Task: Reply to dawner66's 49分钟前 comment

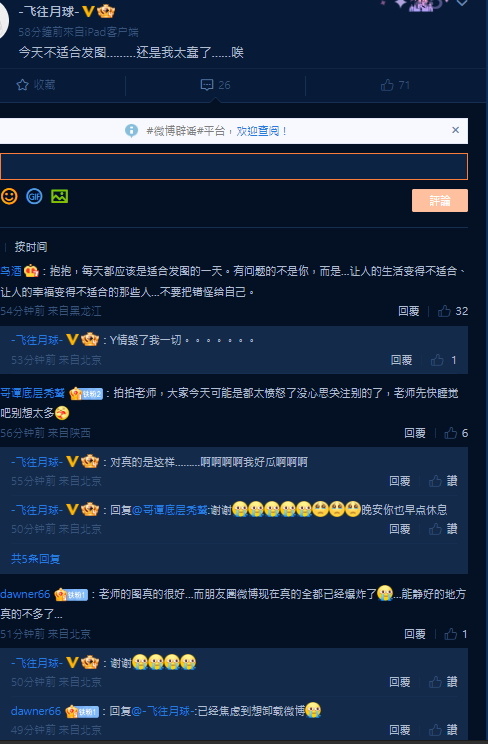Action: pyautogui.click(x=399, y=730)
